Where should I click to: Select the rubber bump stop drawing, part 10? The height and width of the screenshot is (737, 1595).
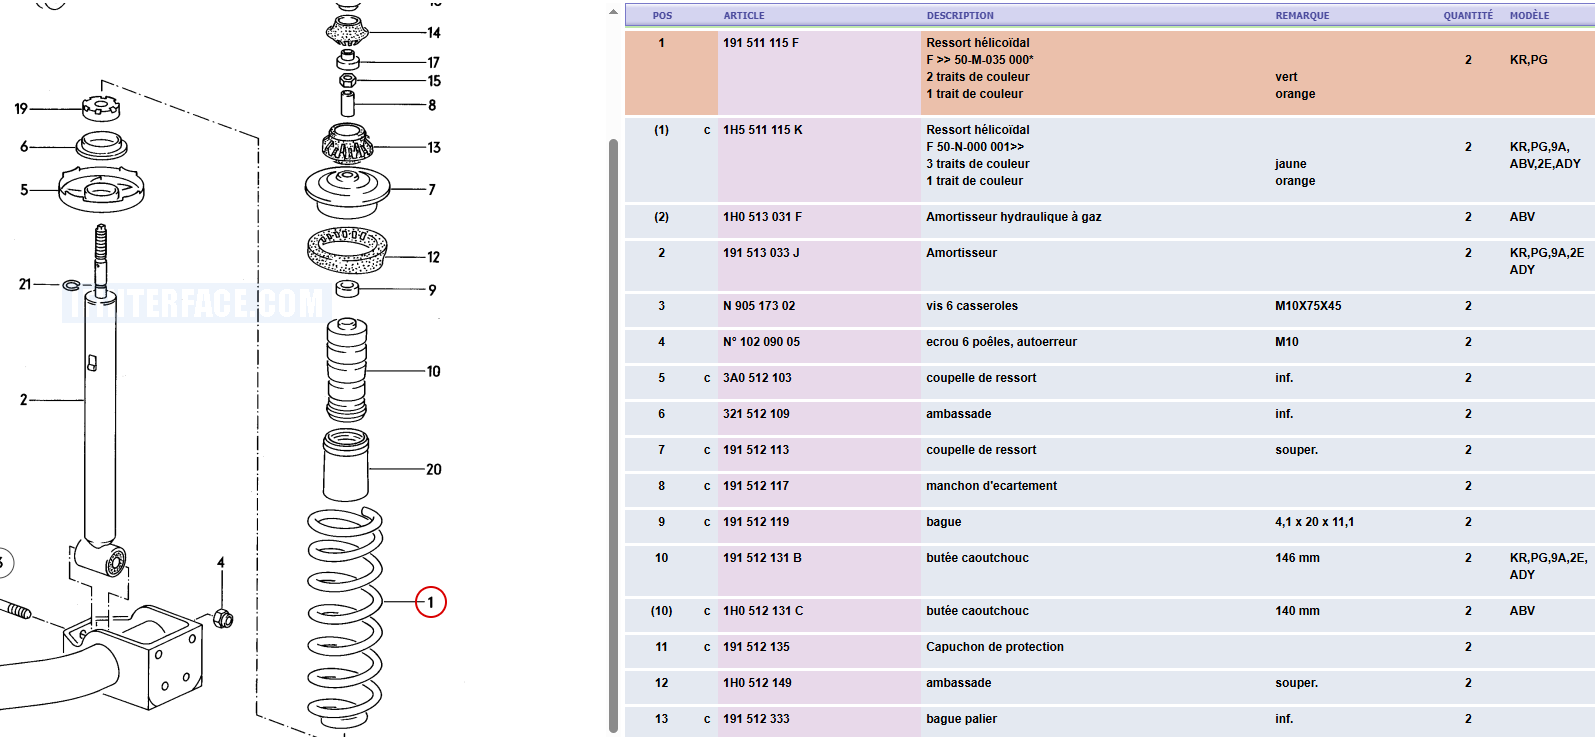(347, 370)
